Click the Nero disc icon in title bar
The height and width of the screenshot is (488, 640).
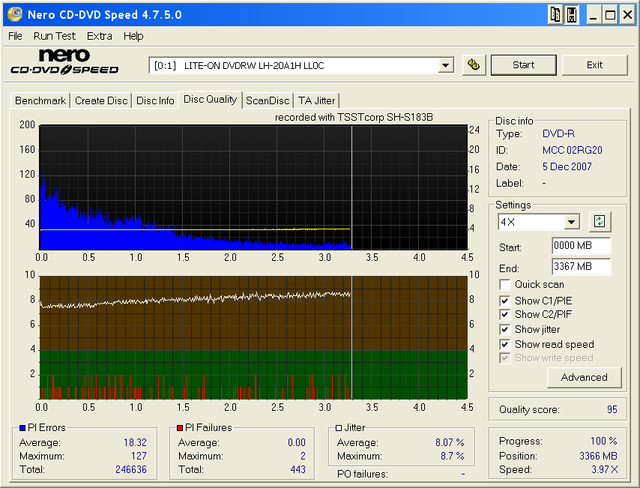point(15,14)
